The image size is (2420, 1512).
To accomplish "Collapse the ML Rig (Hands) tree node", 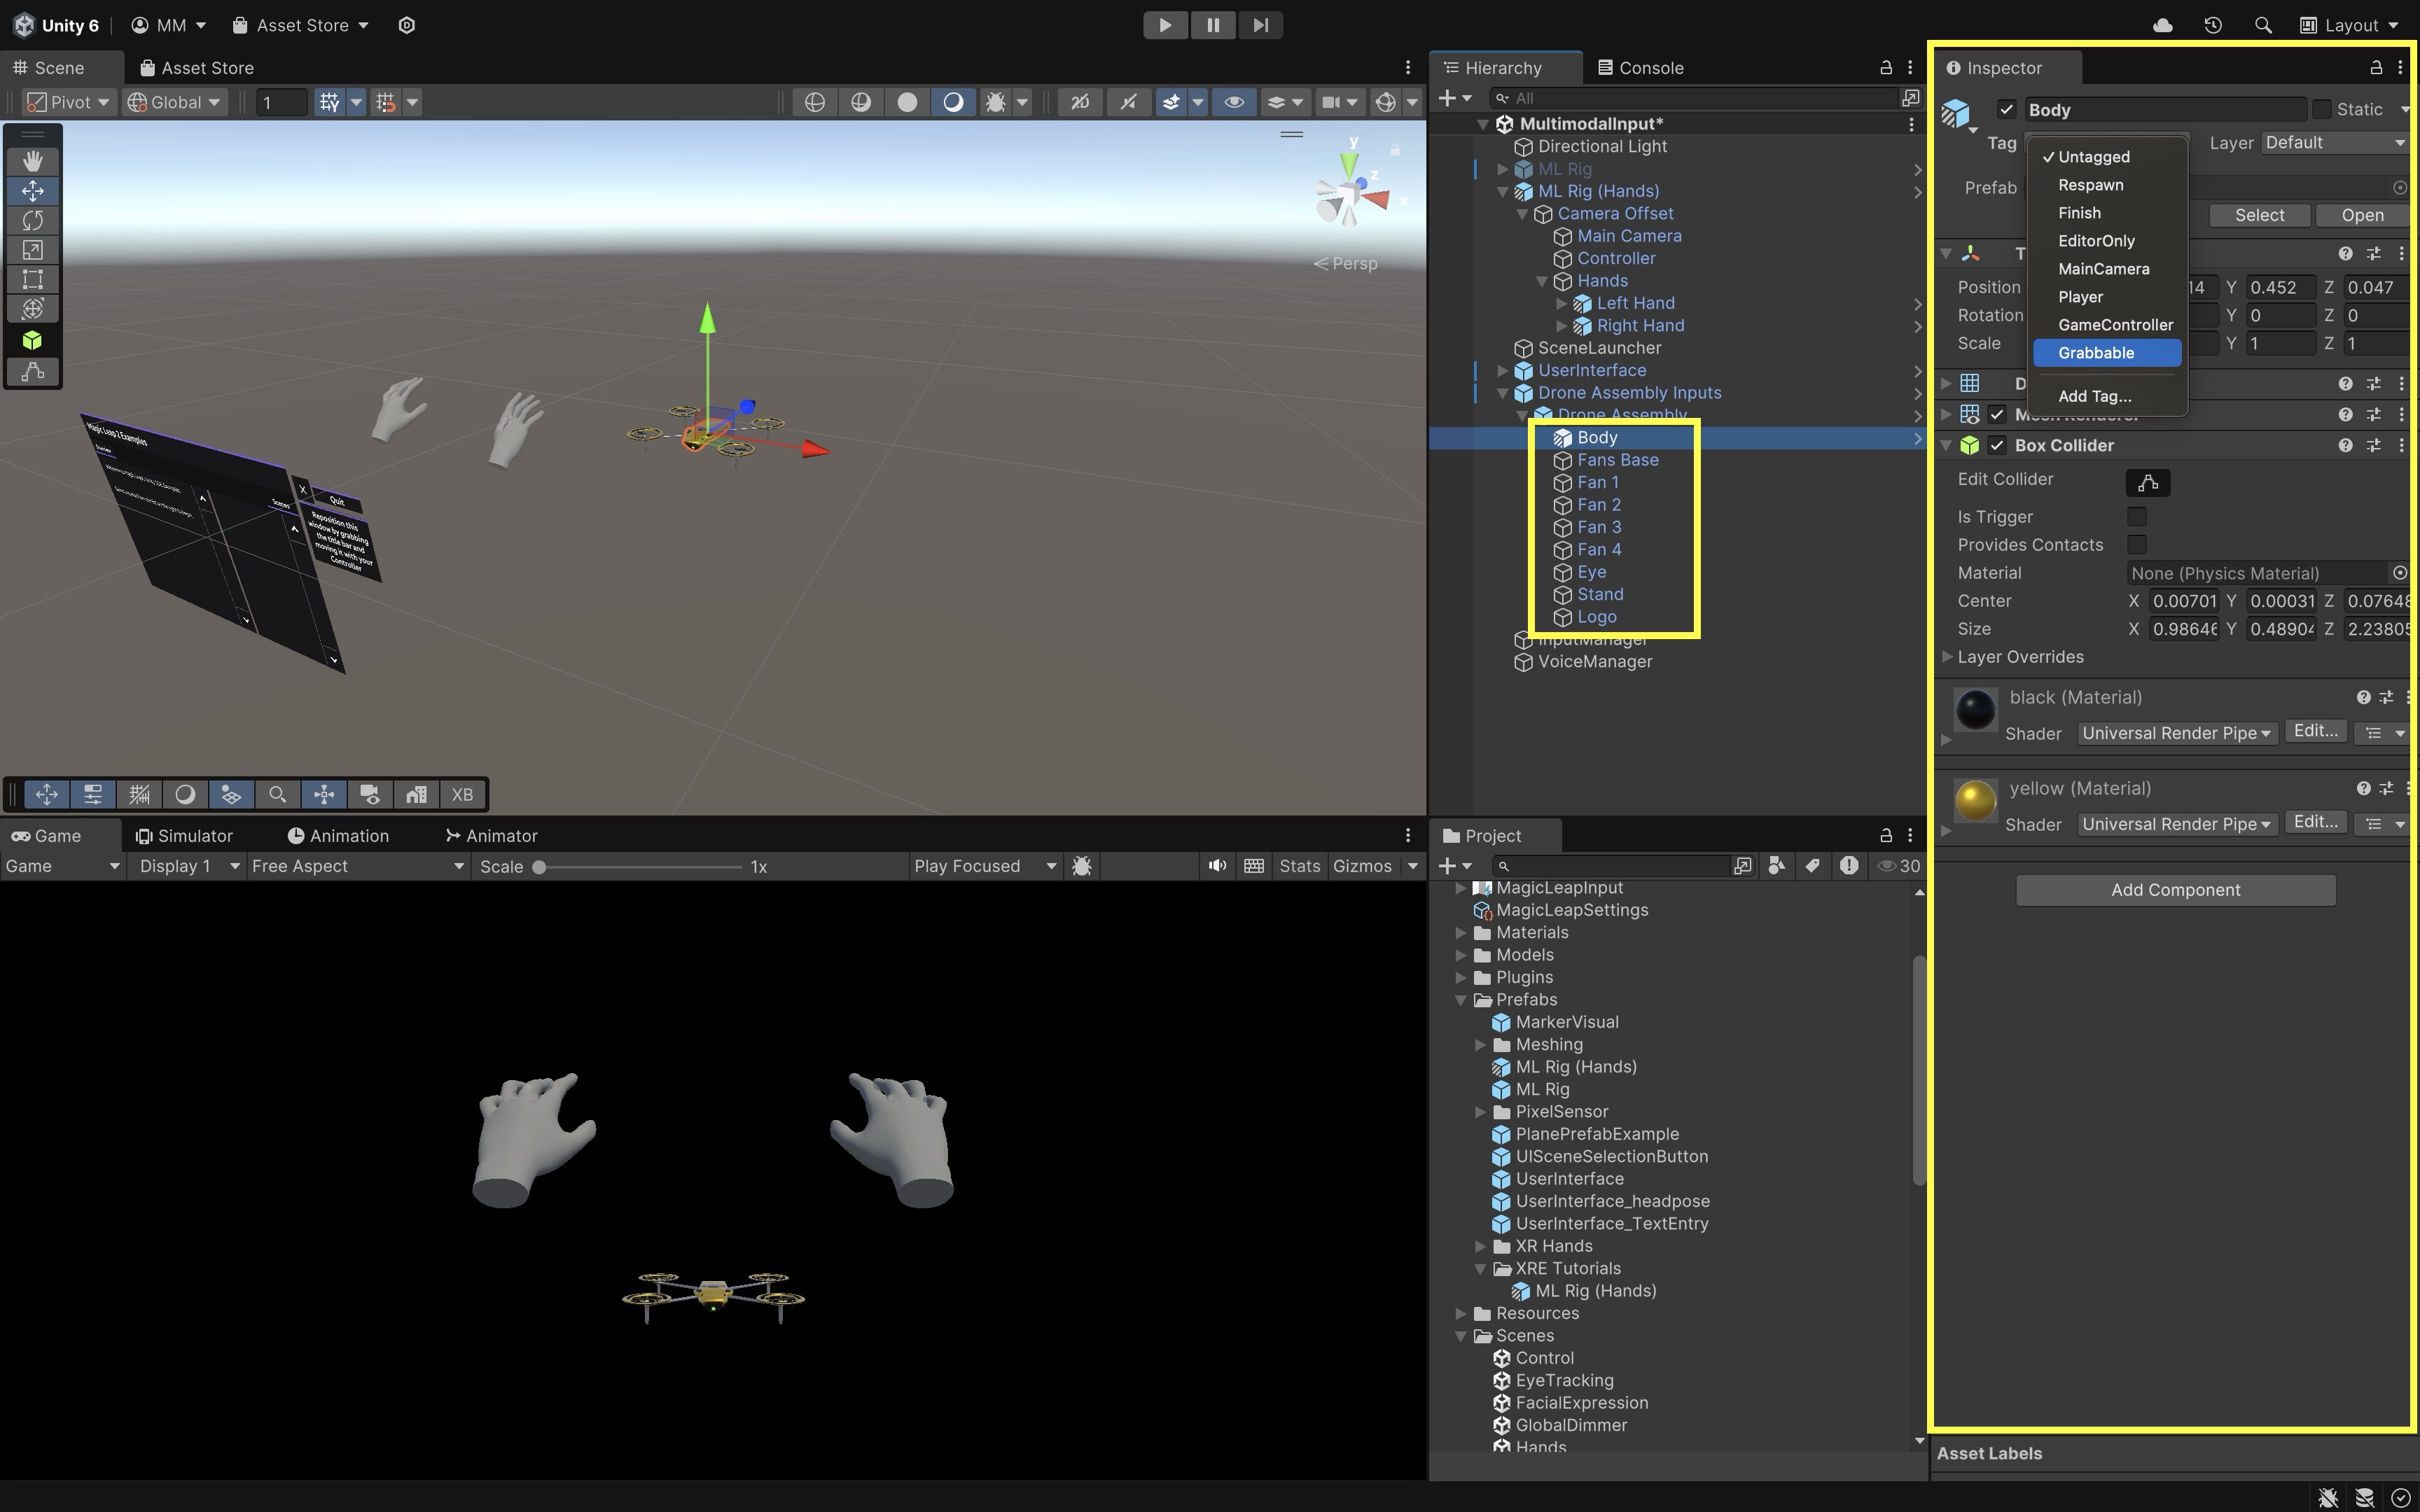I will [1502, 191].
